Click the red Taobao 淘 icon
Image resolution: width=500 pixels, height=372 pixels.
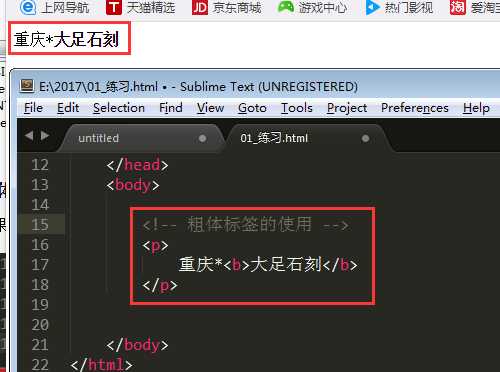coord(457,7)
